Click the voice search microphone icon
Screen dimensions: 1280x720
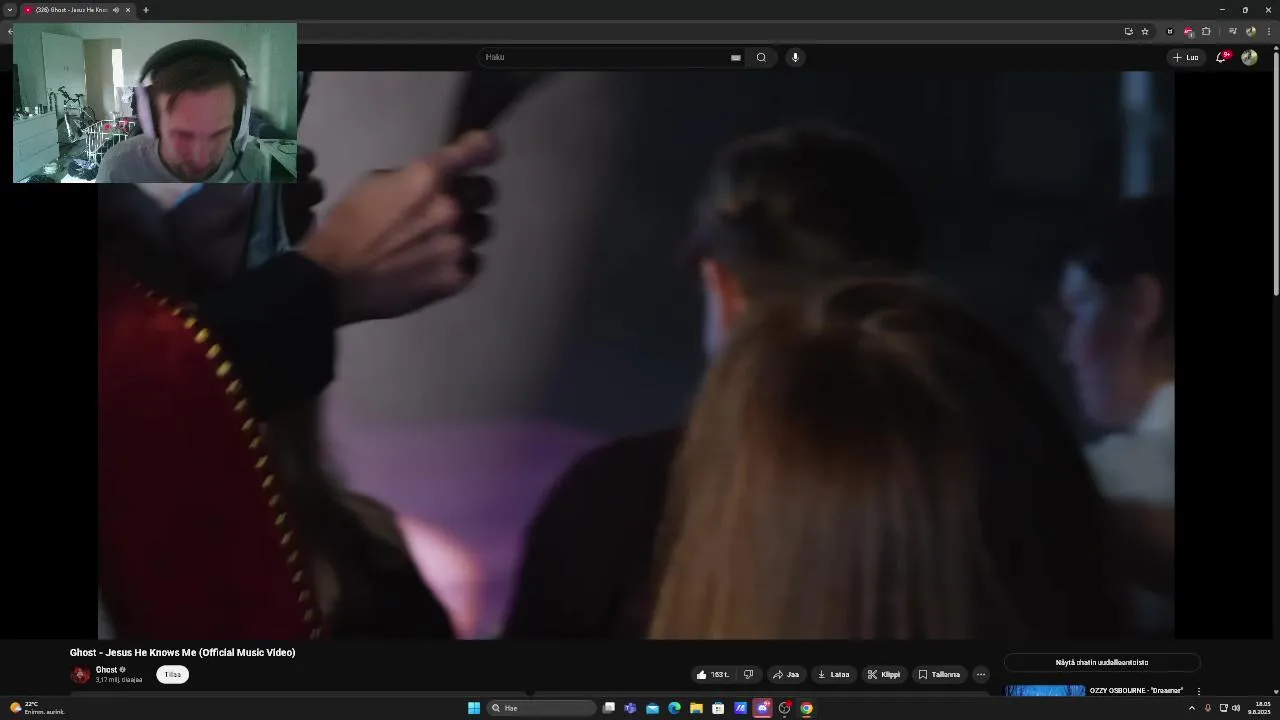[795, 57]
